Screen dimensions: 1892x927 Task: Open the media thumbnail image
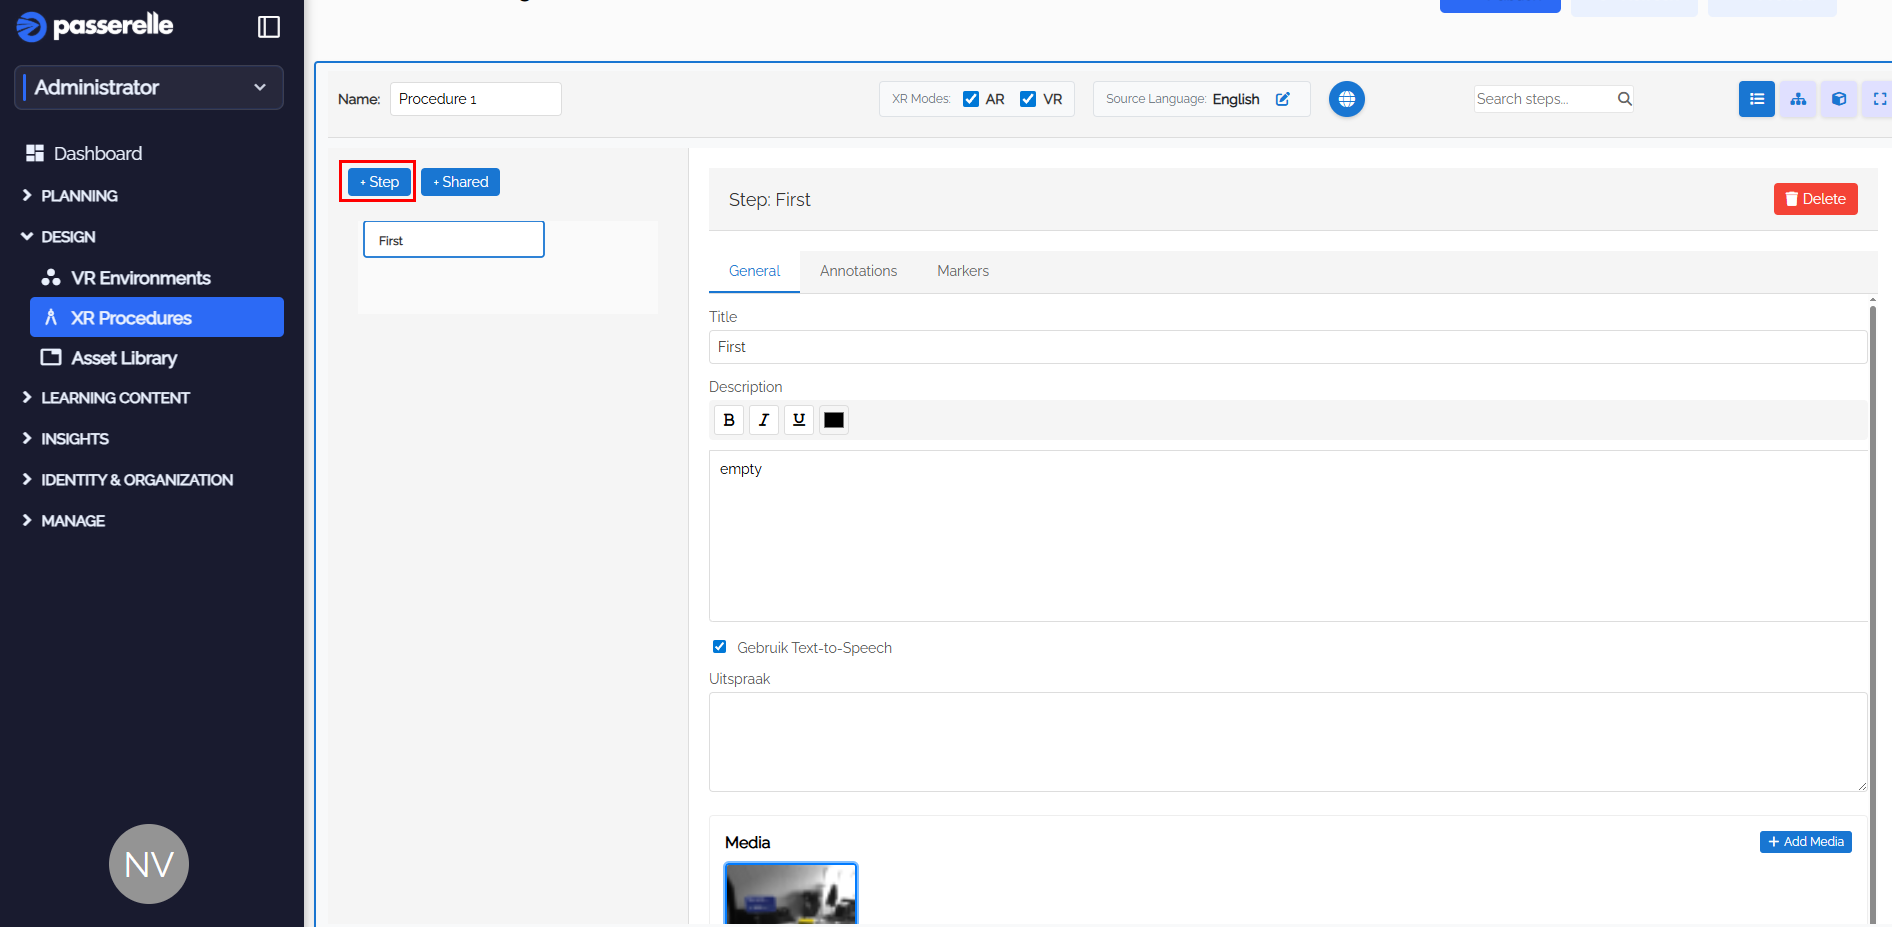(791, 894)
